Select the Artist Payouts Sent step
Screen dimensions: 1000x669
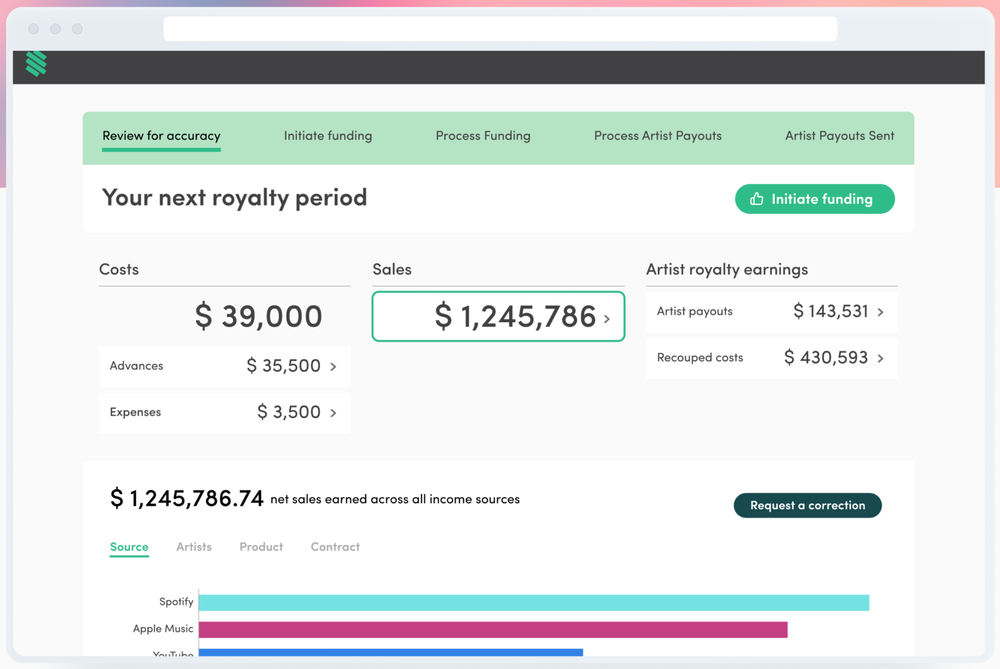[x=839, y=136]
